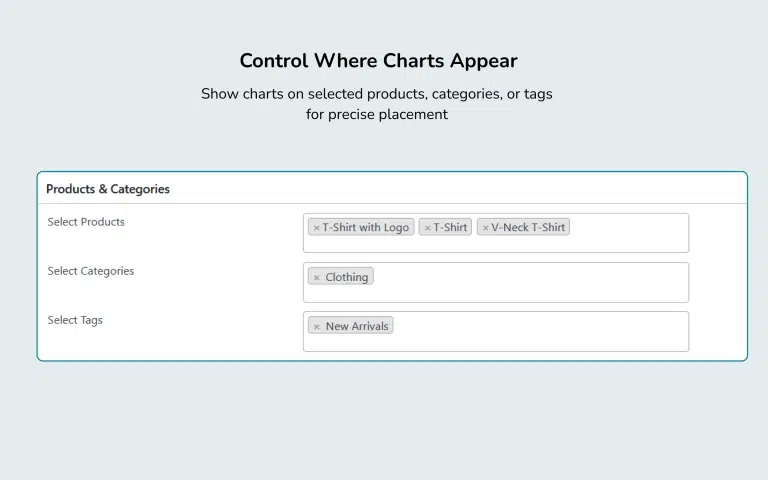Click the New Arrivals chip label
Viewport: 768px width, 480px height.
click(357, 327)
